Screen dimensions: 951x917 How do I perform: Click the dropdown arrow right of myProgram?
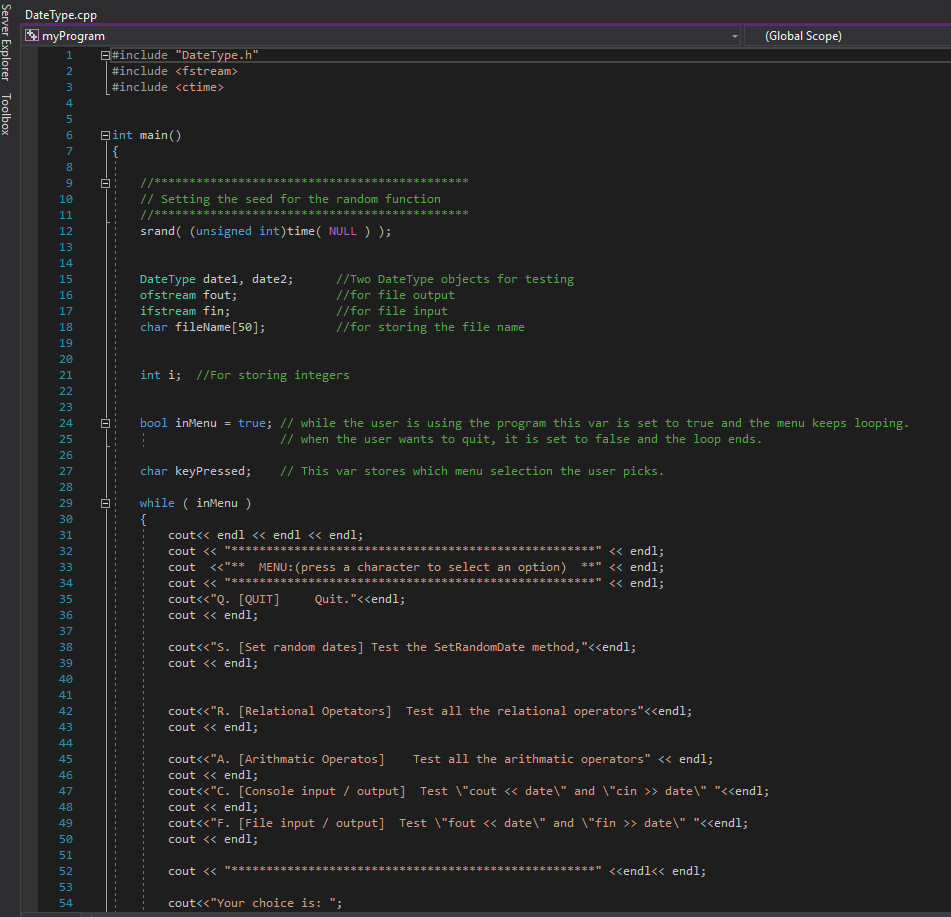click(734, 35)
